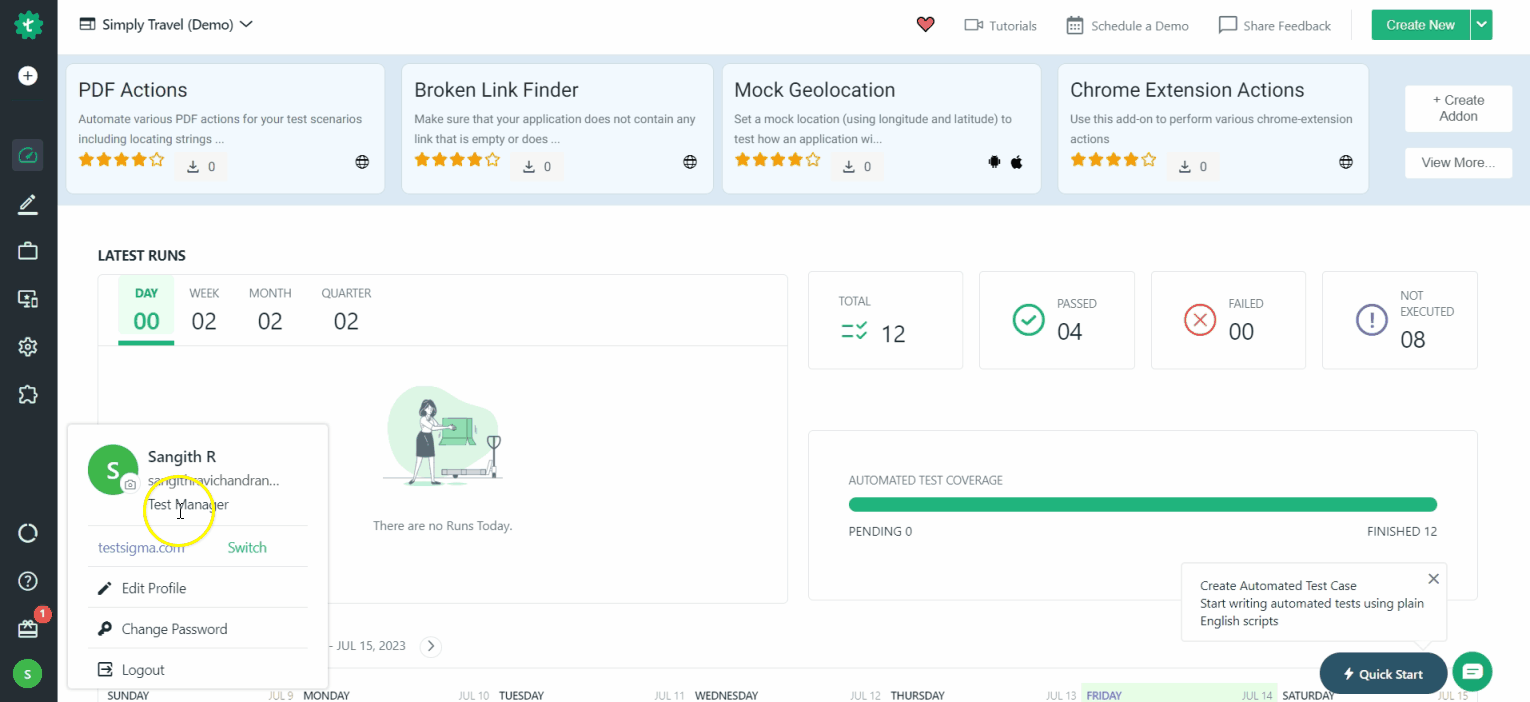Click the Test Manager role text

tap(188, 505)
